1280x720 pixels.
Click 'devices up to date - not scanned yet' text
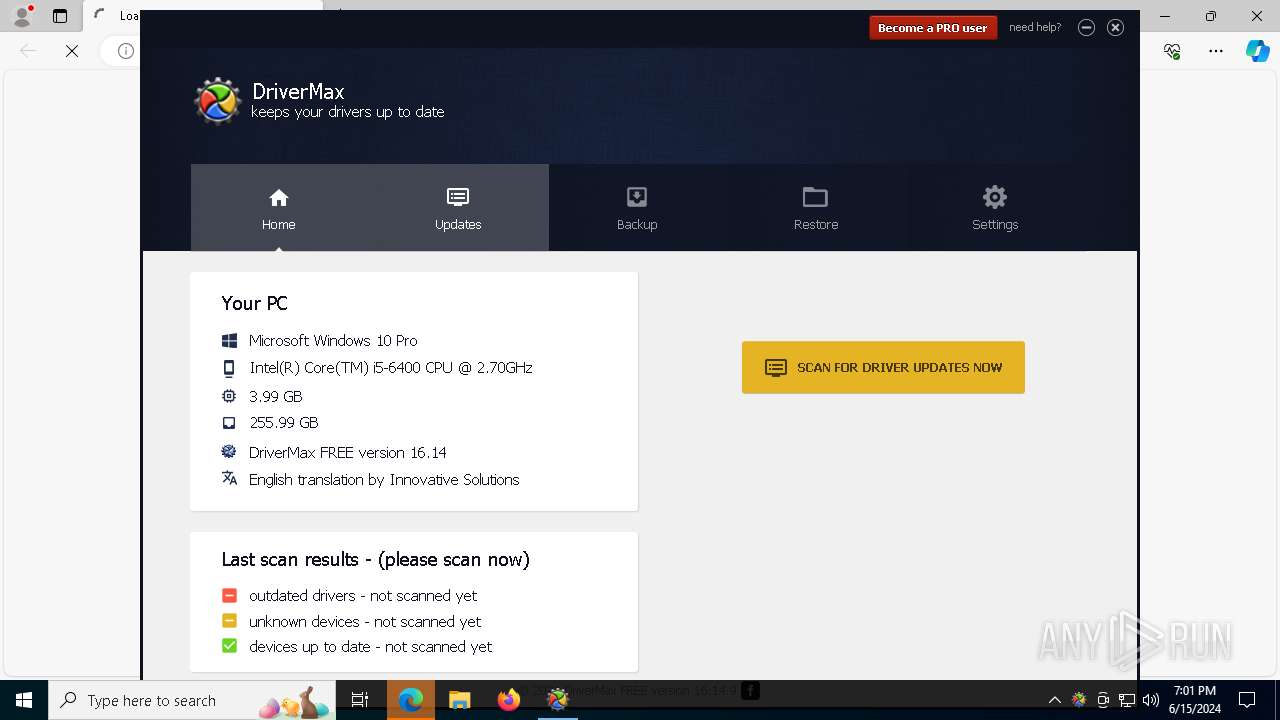point(370,647)
